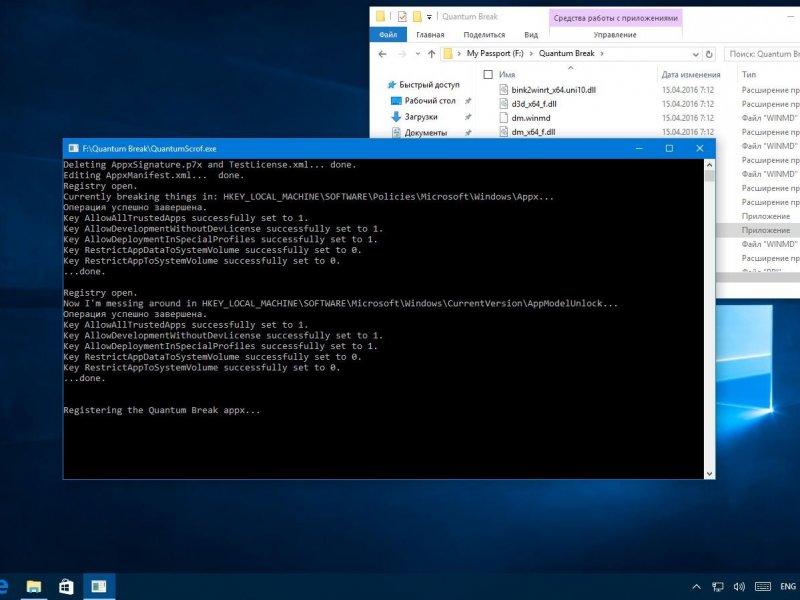Viewport: 800px width, 600px height.
Task: Expand the chevron before My Passport (F:)
Action: point(459,54)
